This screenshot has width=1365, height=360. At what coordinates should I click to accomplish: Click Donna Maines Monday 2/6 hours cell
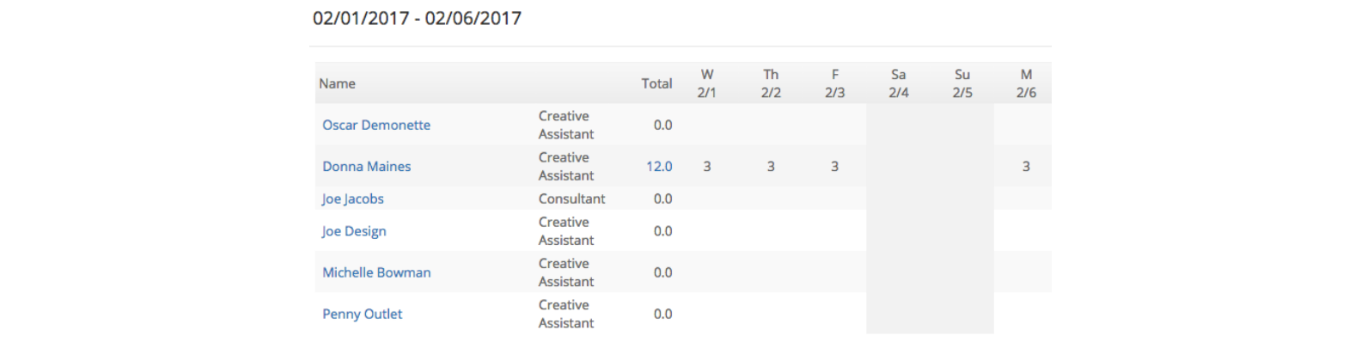tap(1026, 167)
